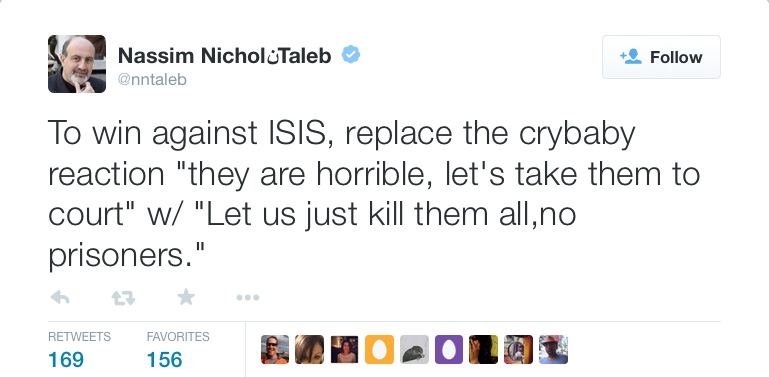View the 169 retweets list
769x377 pixels.
click(x=79, y=350)
